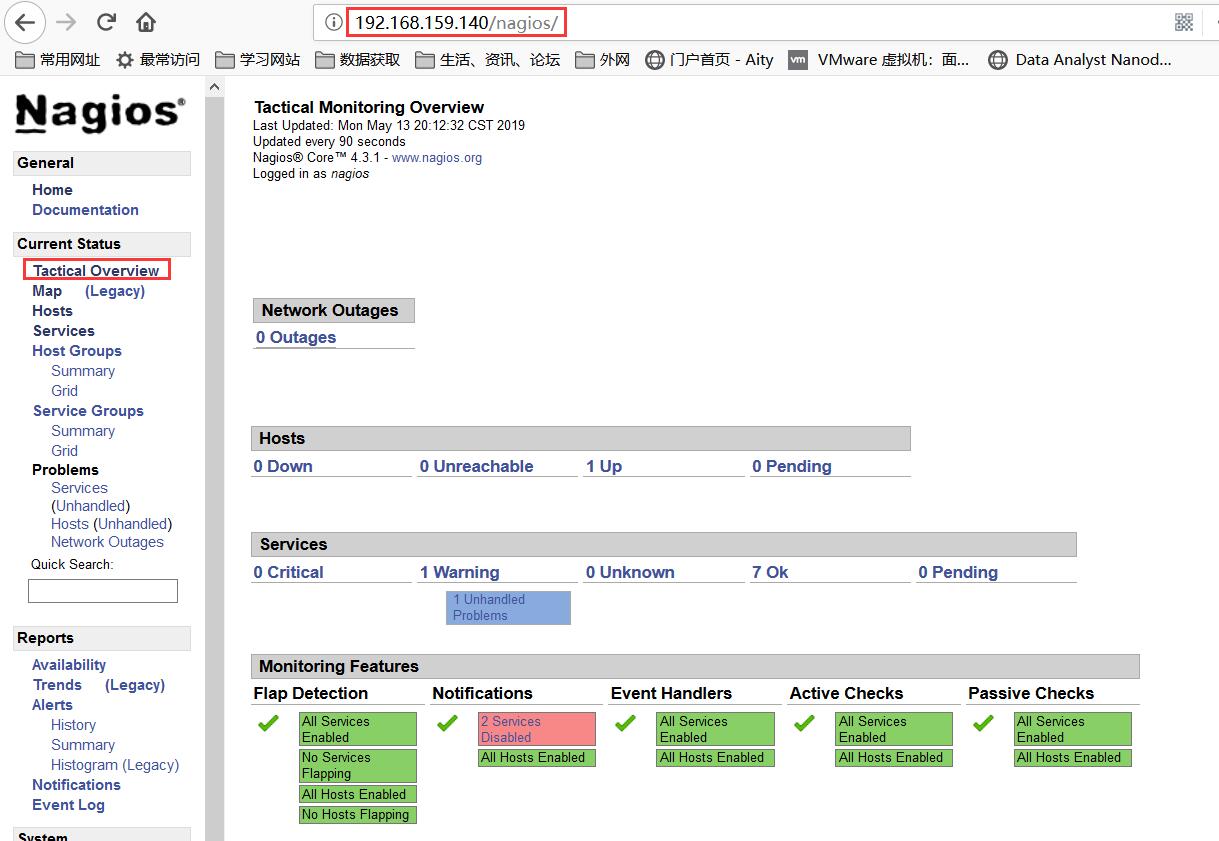
Task: Open the Map (Legacy) link
Action: (x=115, y=291)
